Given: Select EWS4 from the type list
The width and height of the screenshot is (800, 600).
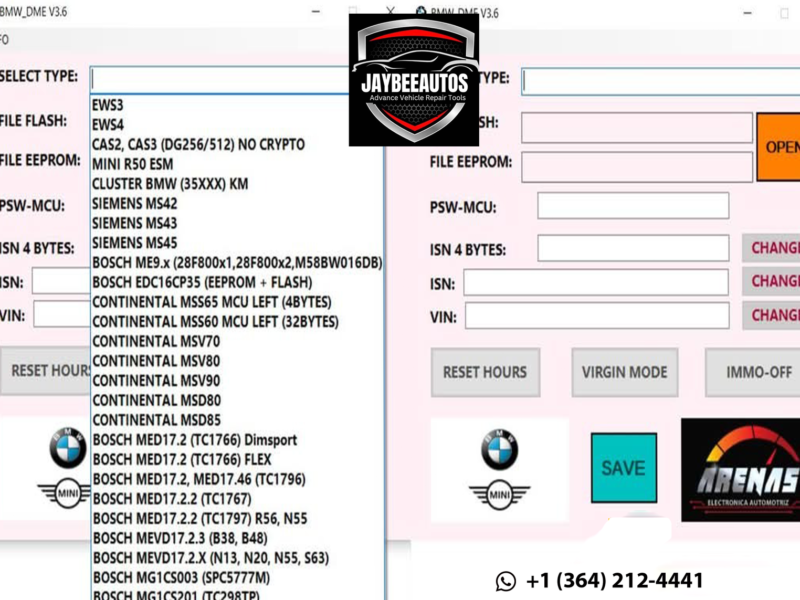Looking at the screenshot, I should tap(108, 125).
